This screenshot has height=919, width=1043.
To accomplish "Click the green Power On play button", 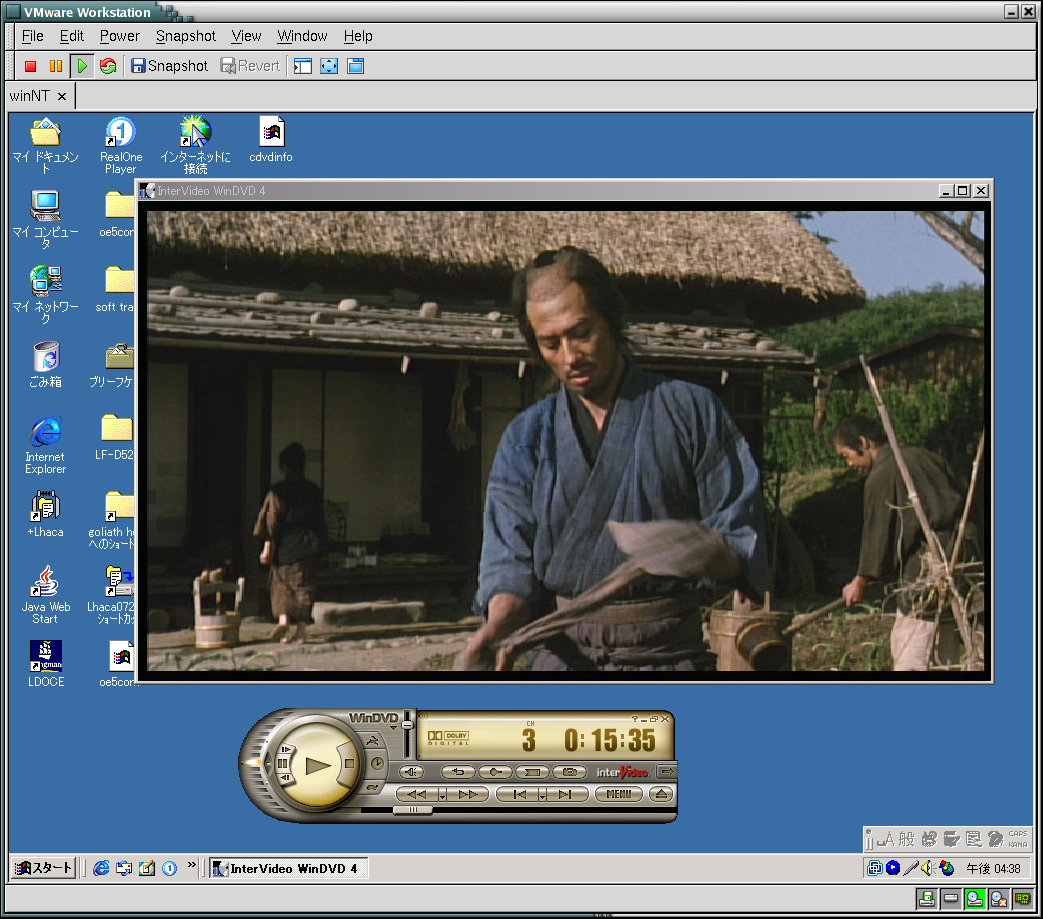I will pyautogui.click(x=82, y=66).
